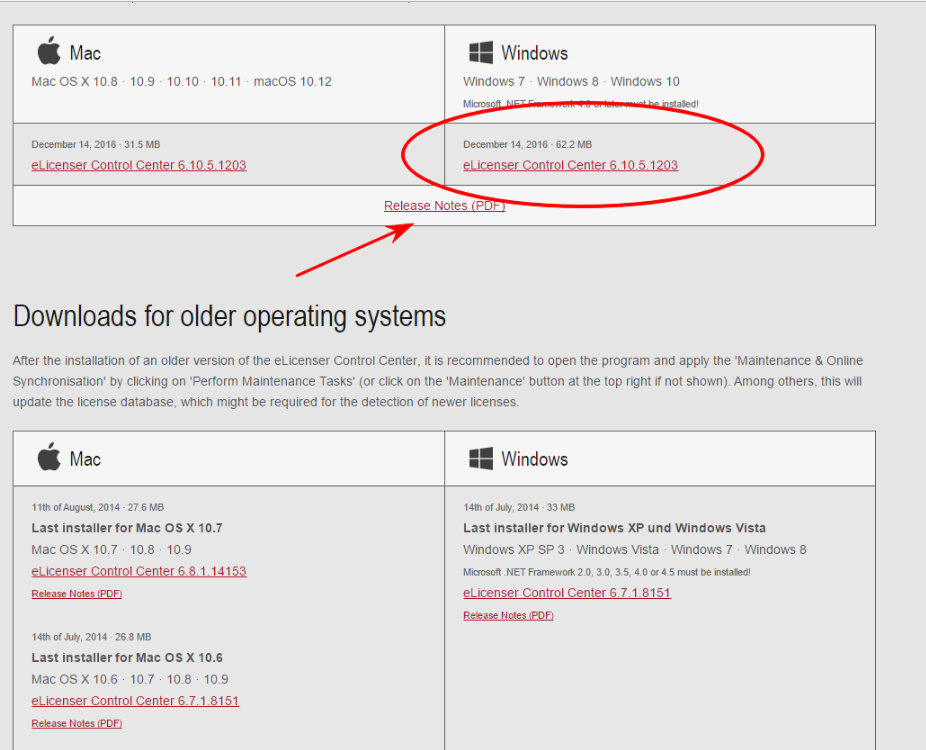Click the 'Mac' heading in the top download table
This screenshot has width=926, height=750.
pos(85,53)
